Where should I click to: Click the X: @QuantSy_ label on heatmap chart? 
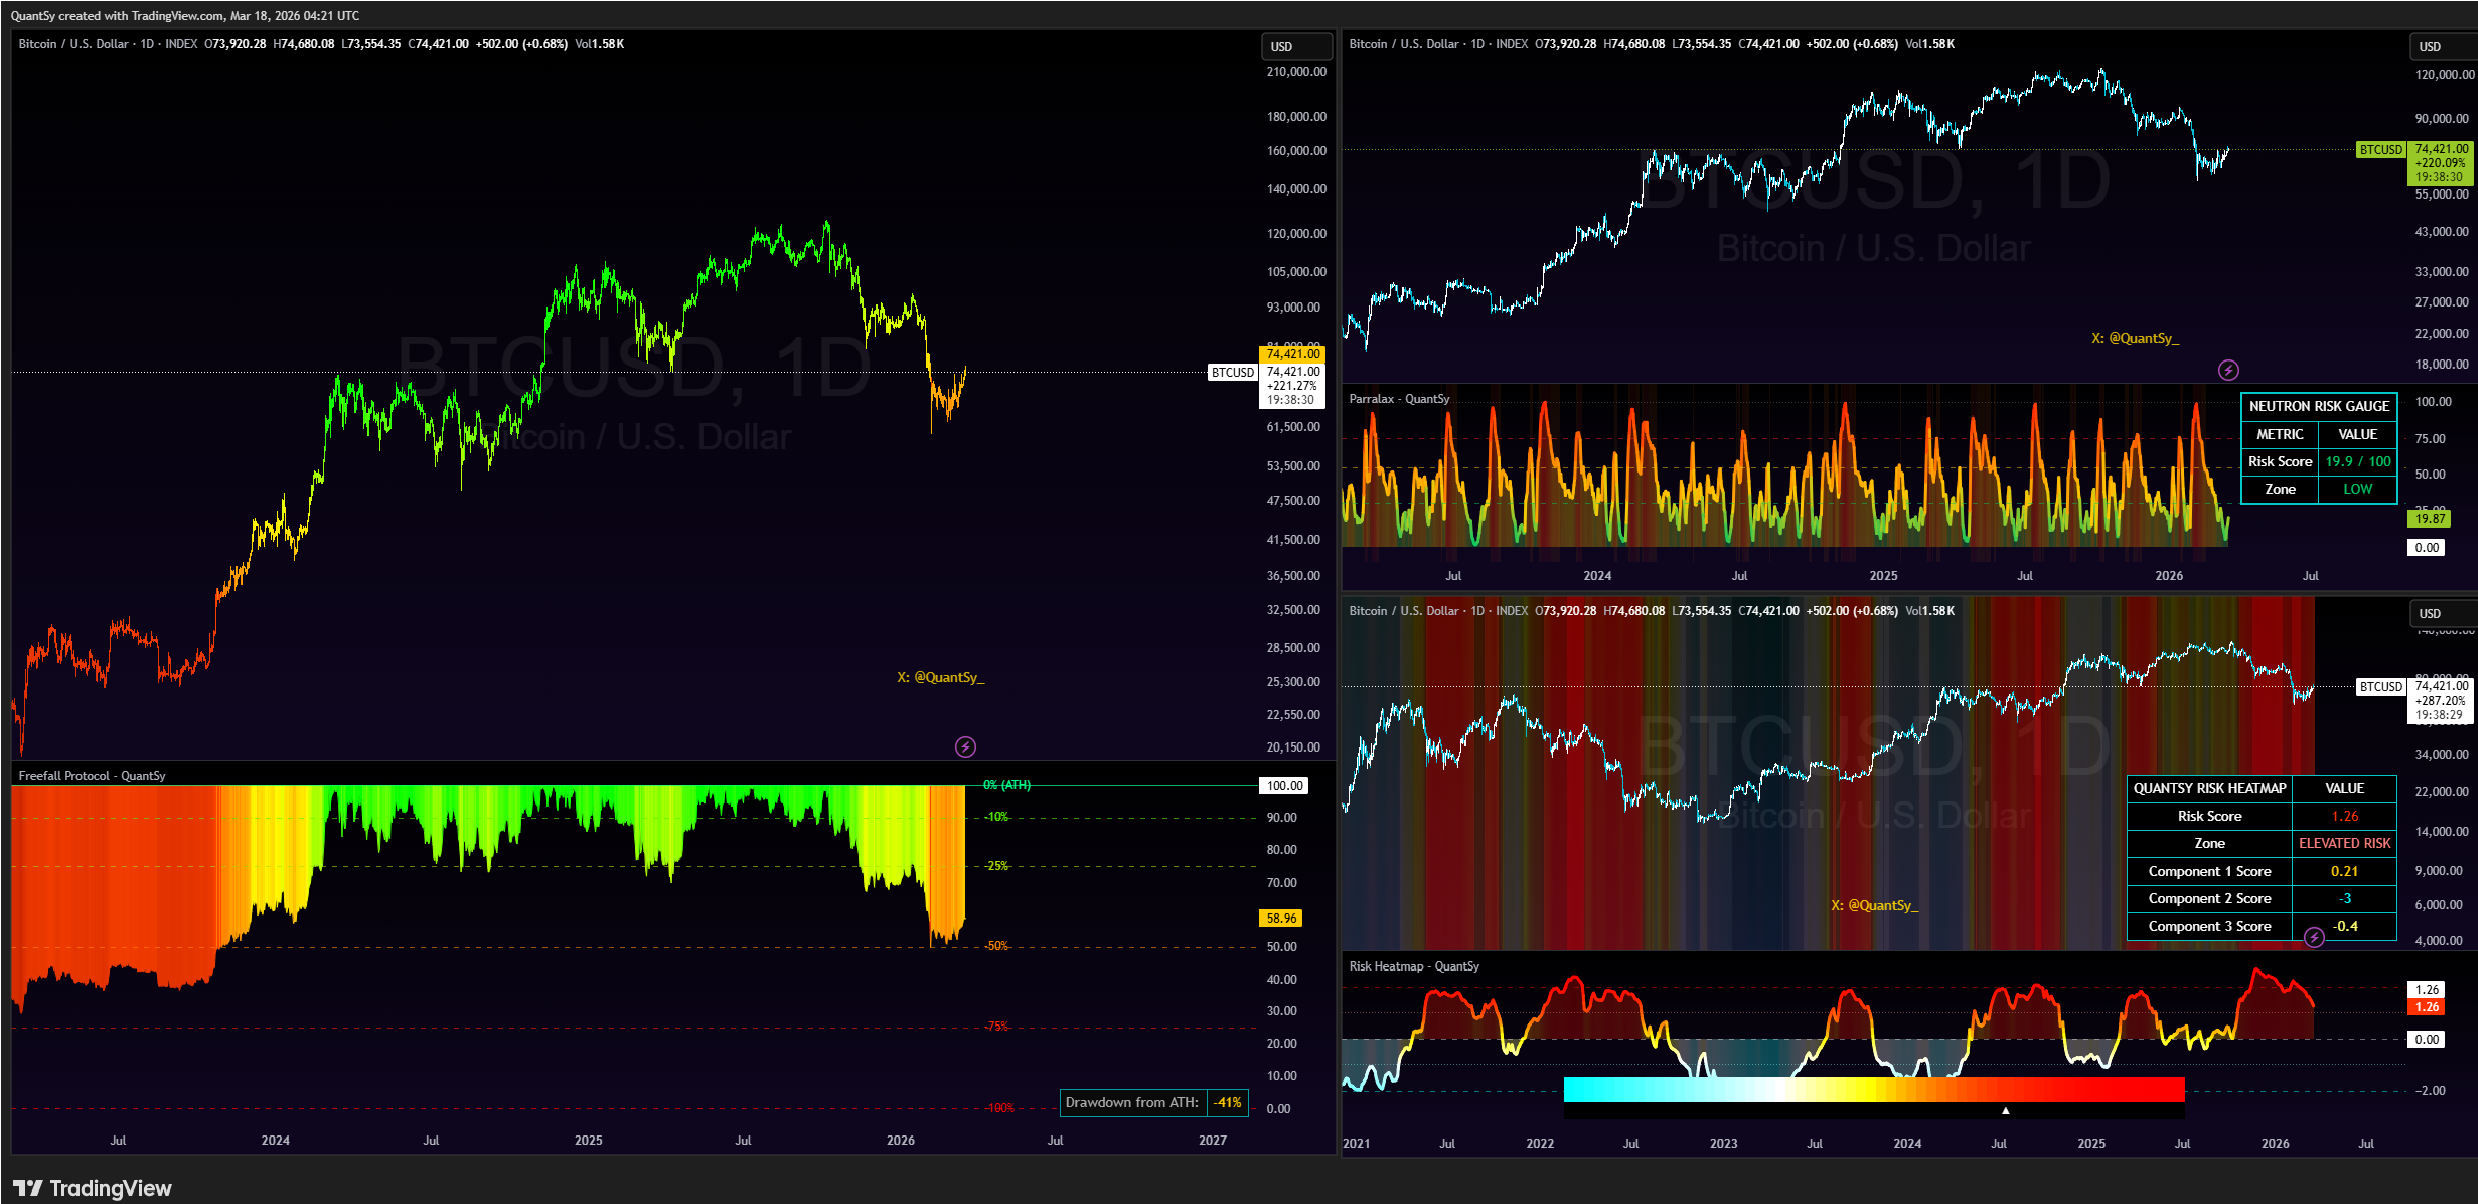[1874, 905]
